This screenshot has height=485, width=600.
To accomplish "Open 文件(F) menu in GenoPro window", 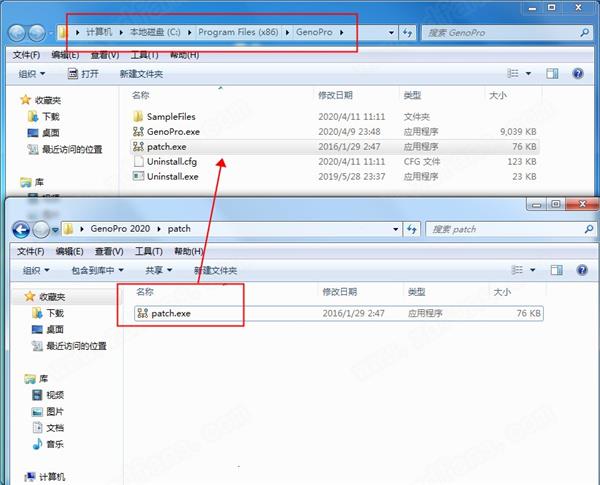I will (26, 55).
